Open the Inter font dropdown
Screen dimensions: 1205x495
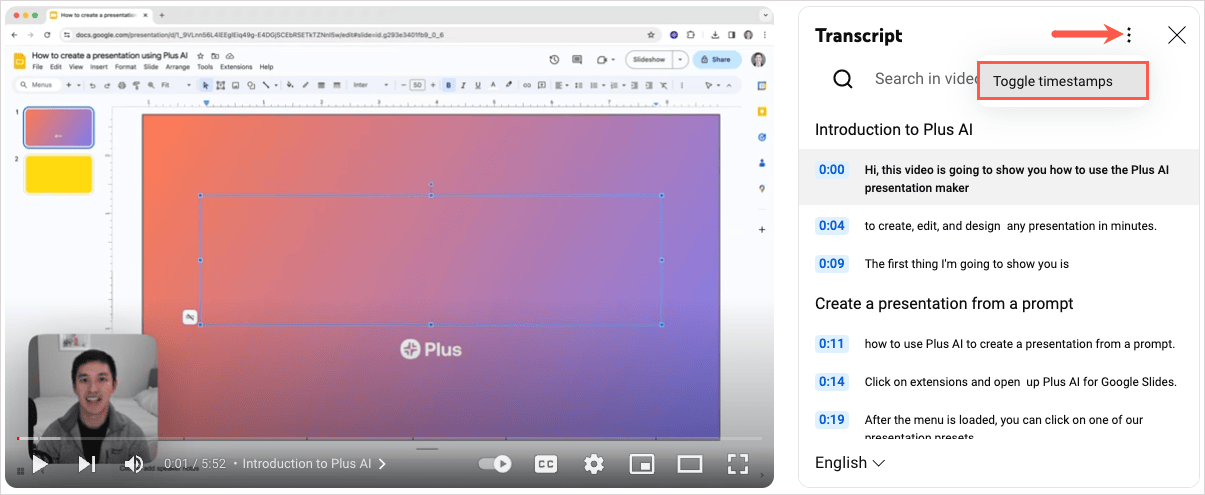click(x=372, y=85)
